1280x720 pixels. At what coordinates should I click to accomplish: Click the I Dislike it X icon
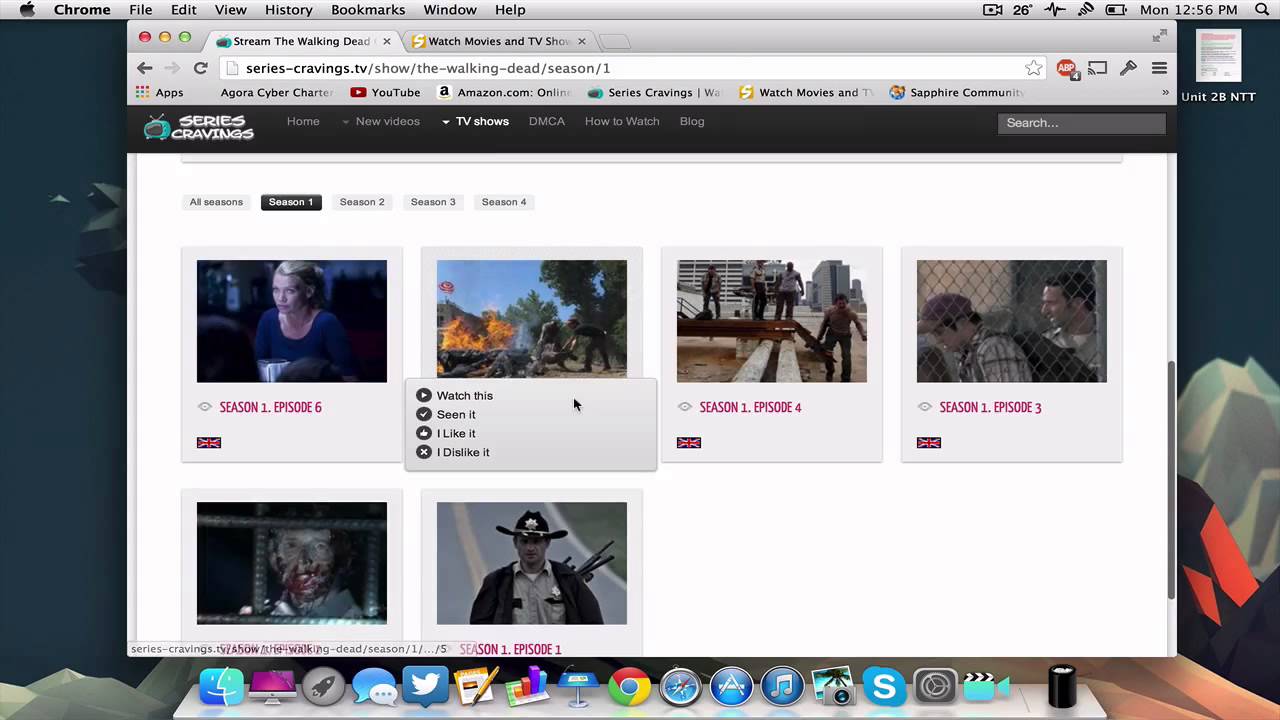point(424,452)
